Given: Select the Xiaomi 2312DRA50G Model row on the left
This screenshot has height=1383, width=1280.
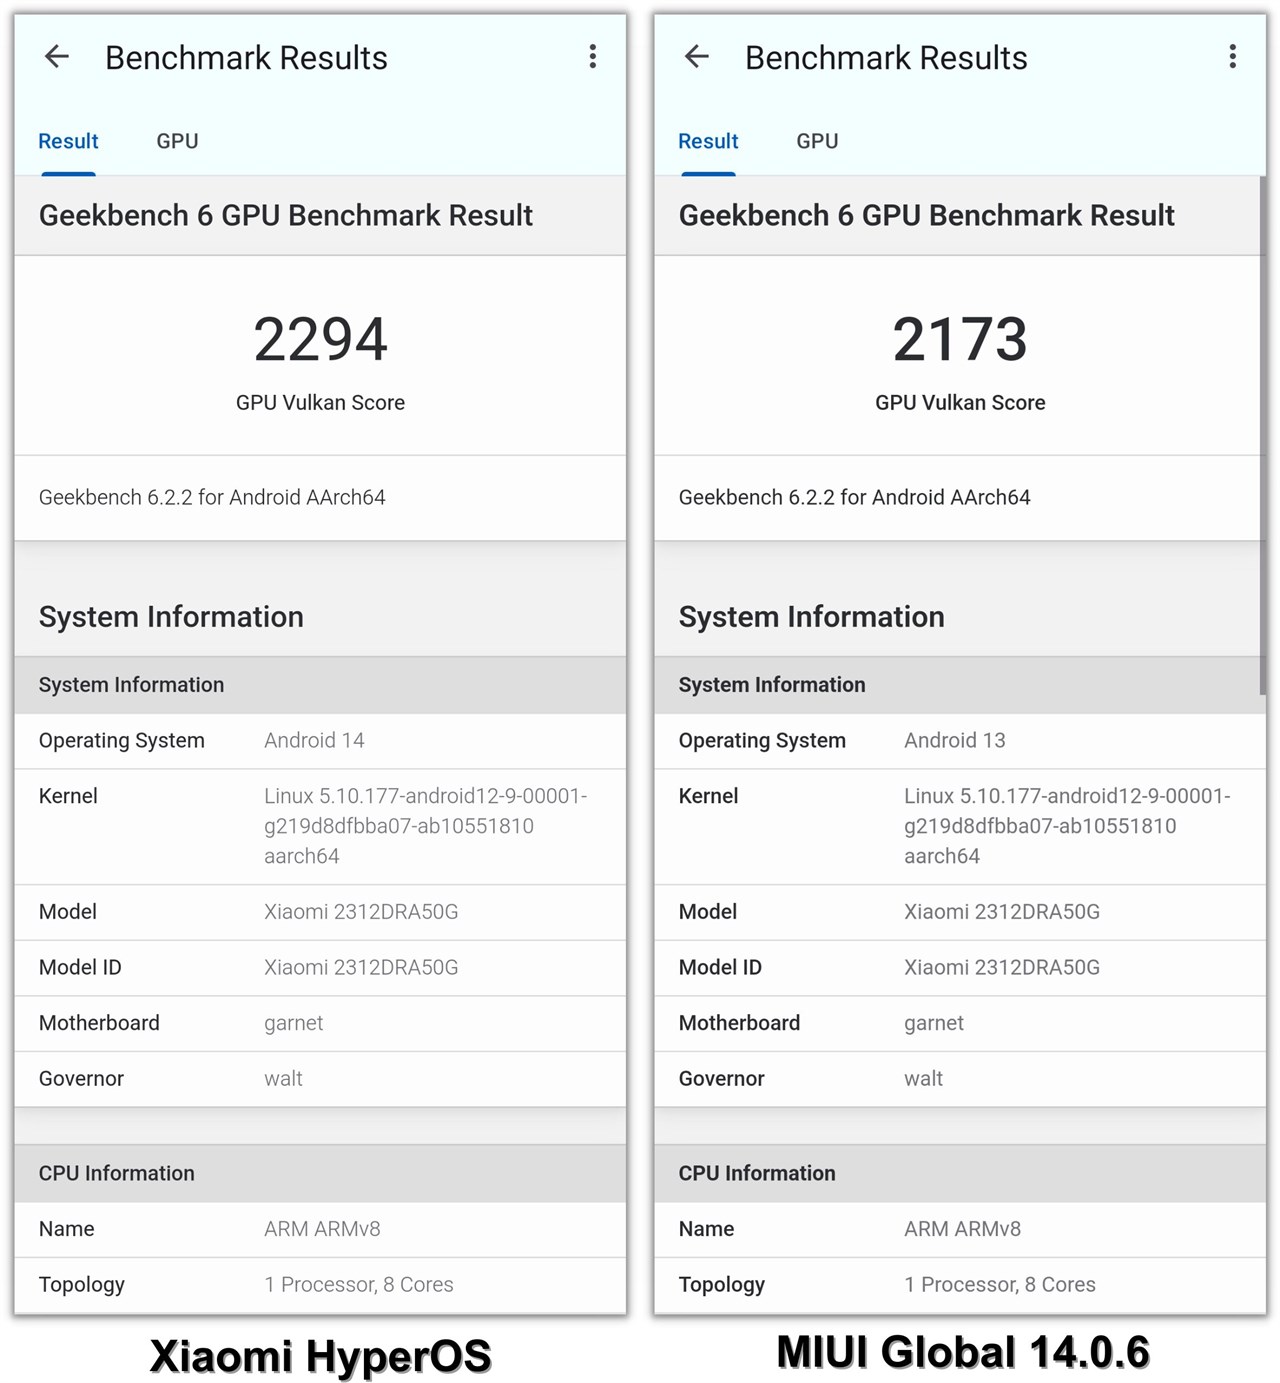Looking at the screenshot, I should [320, 911].
